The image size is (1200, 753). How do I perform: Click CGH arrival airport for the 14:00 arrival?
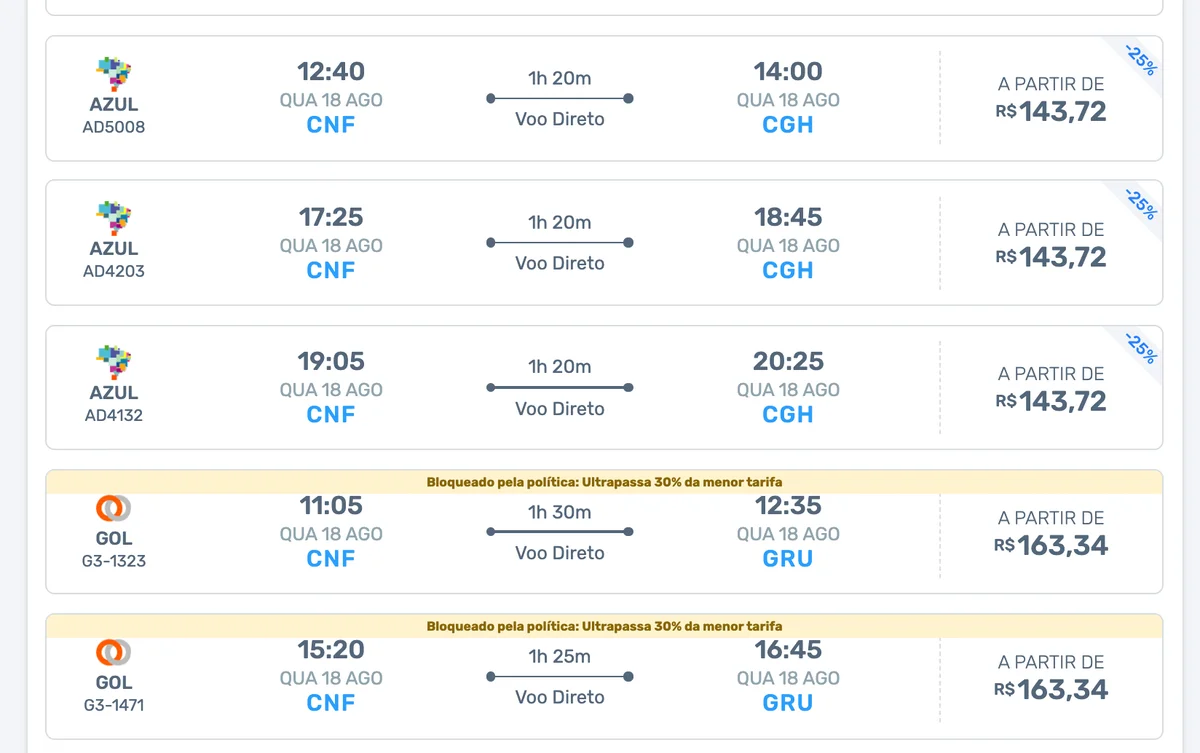[x=788, y=125]
